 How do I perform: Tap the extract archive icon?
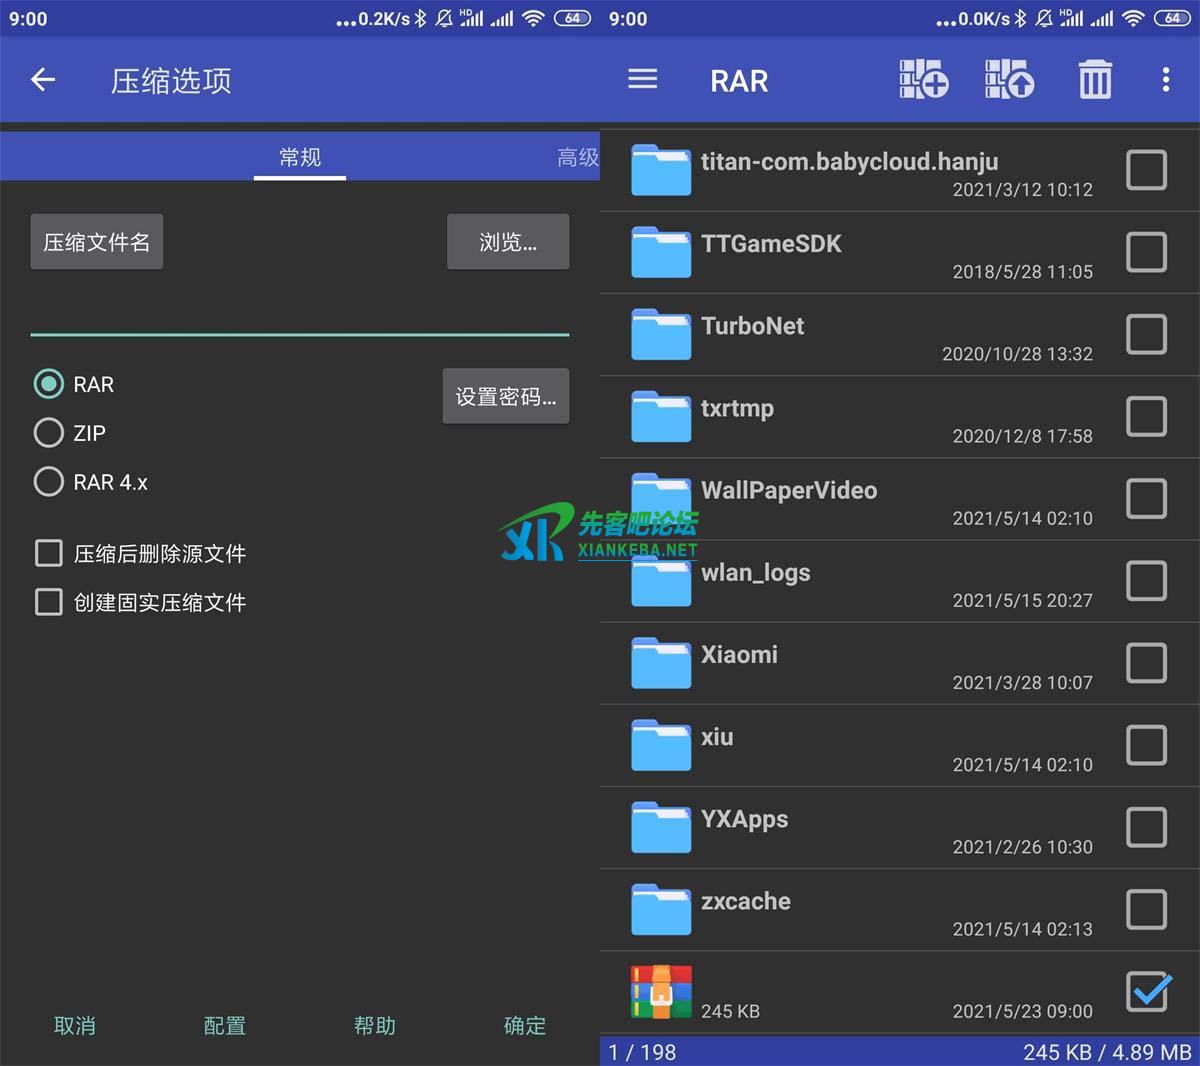pyautogui.click(x=1009, y=80)
